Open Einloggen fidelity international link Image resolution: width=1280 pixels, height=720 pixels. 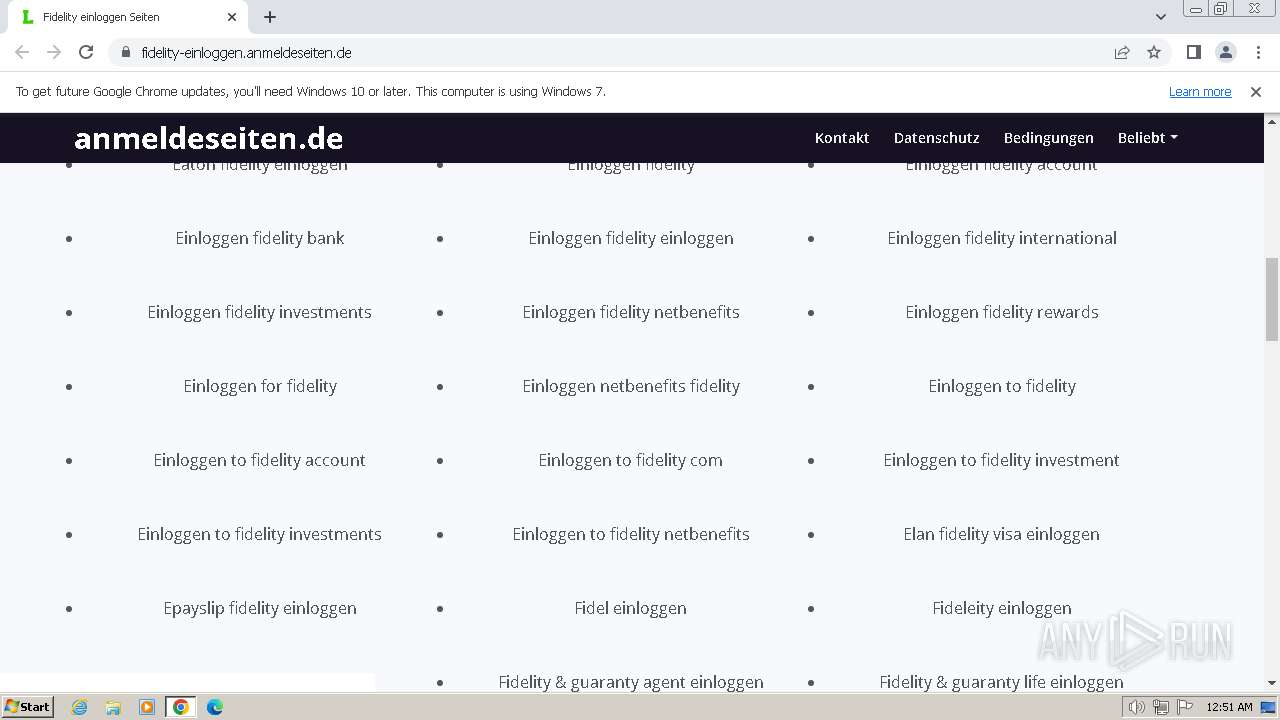1002,238
